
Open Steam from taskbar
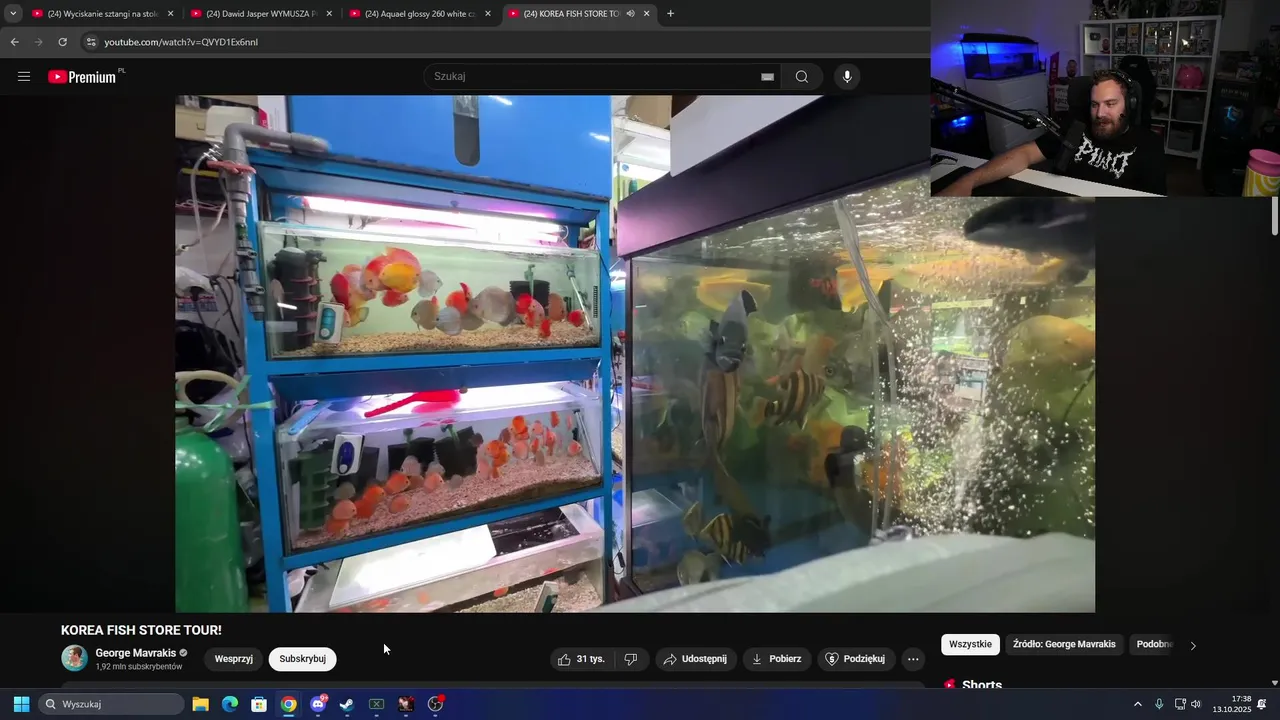coord(347,704)
